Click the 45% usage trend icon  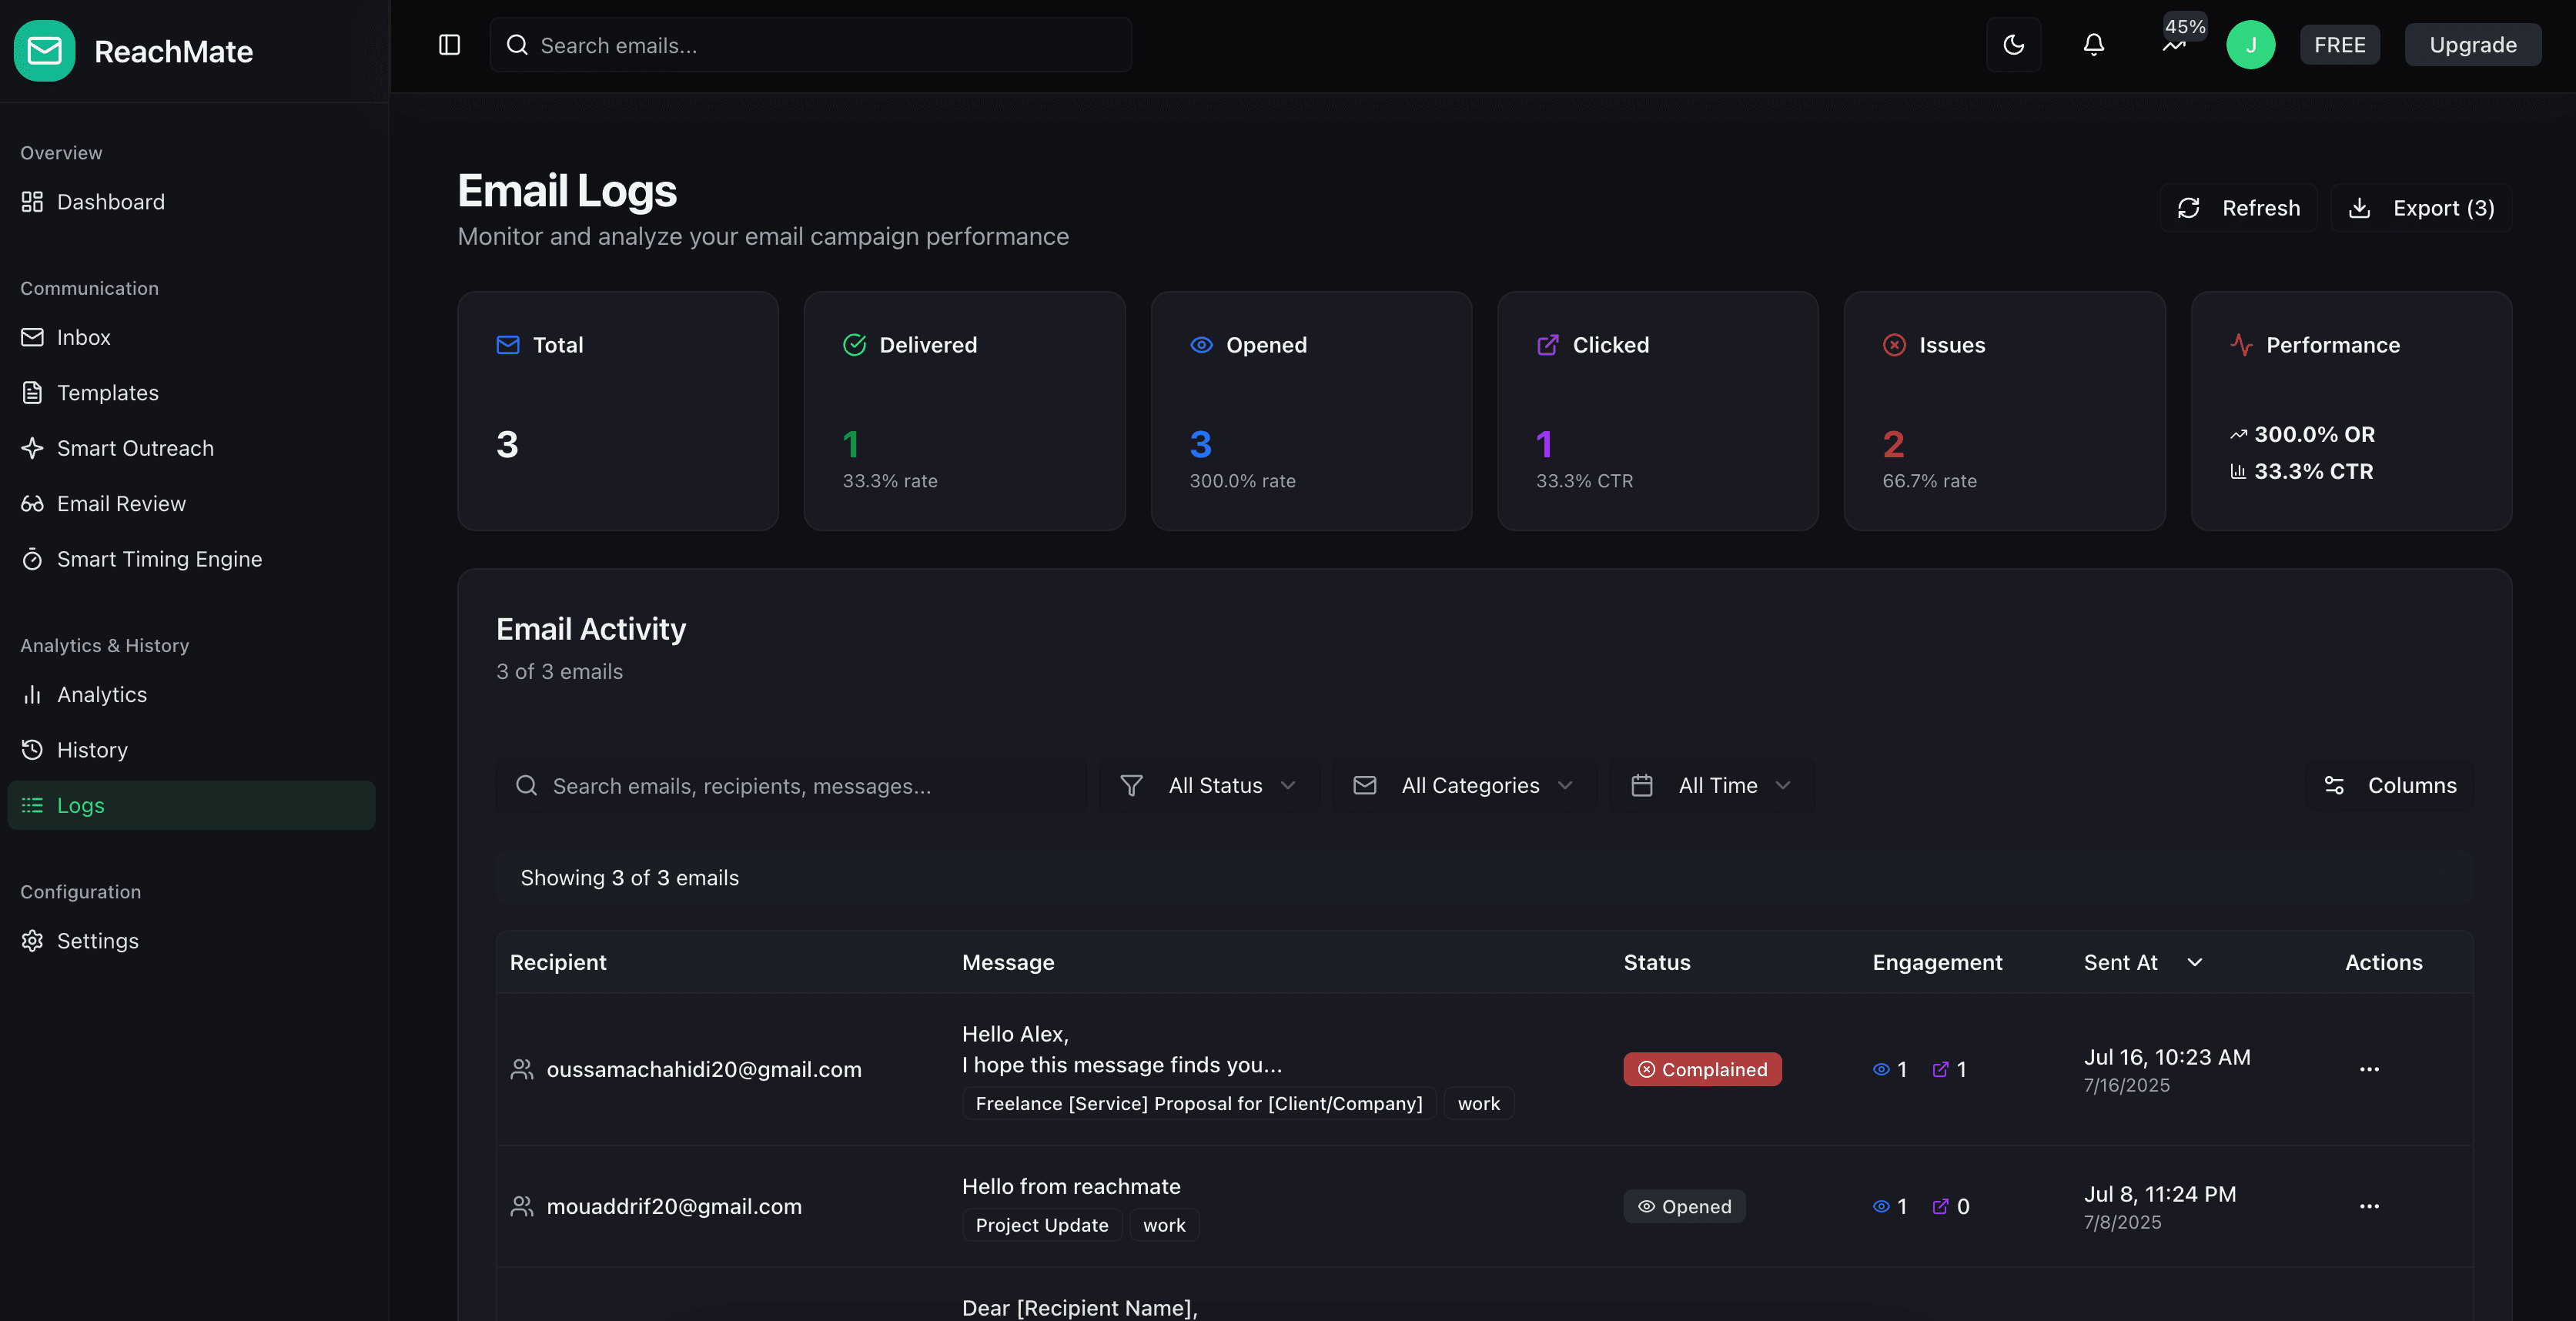point(2173,46)
